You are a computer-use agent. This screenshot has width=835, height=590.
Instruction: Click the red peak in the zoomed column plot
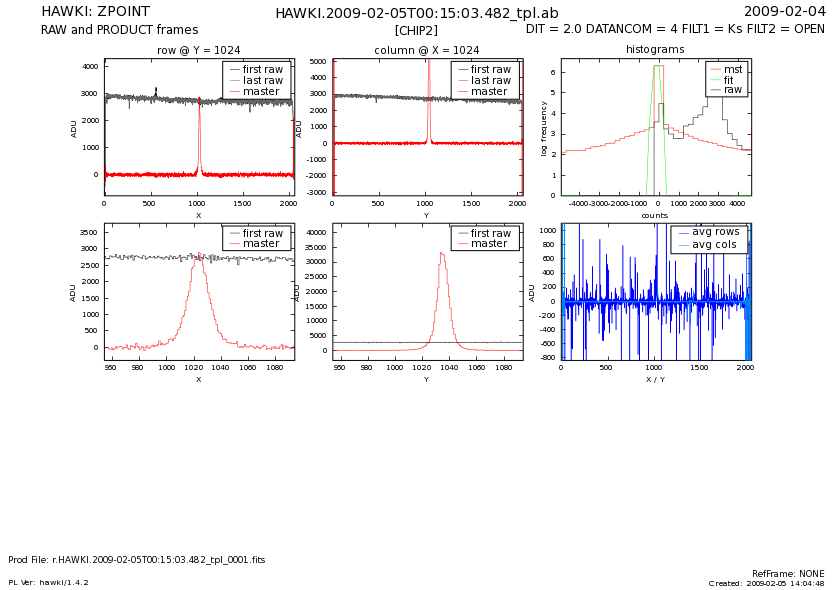[x=440, y=256]
